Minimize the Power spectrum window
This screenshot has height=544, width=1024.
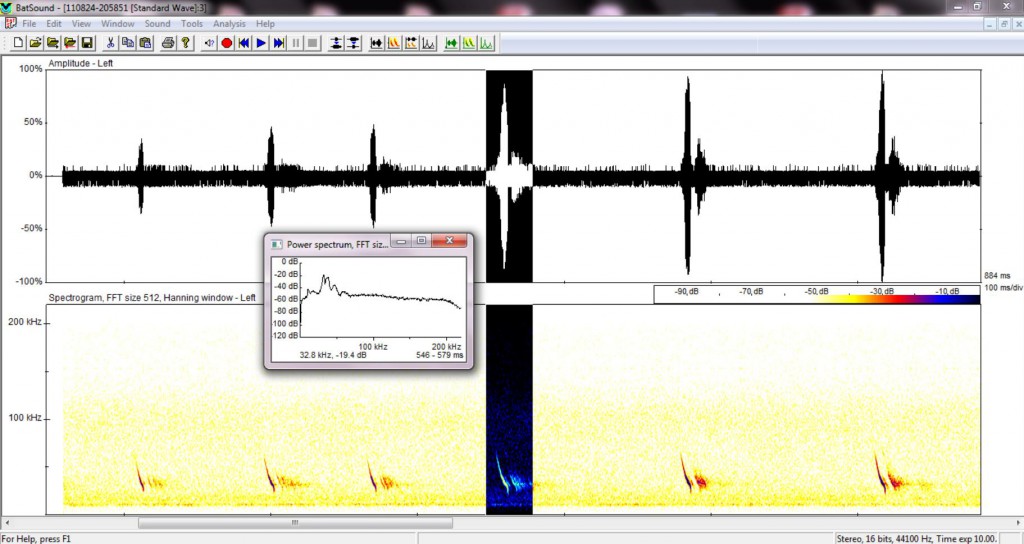pyautogui.click(x=401, y=241)
